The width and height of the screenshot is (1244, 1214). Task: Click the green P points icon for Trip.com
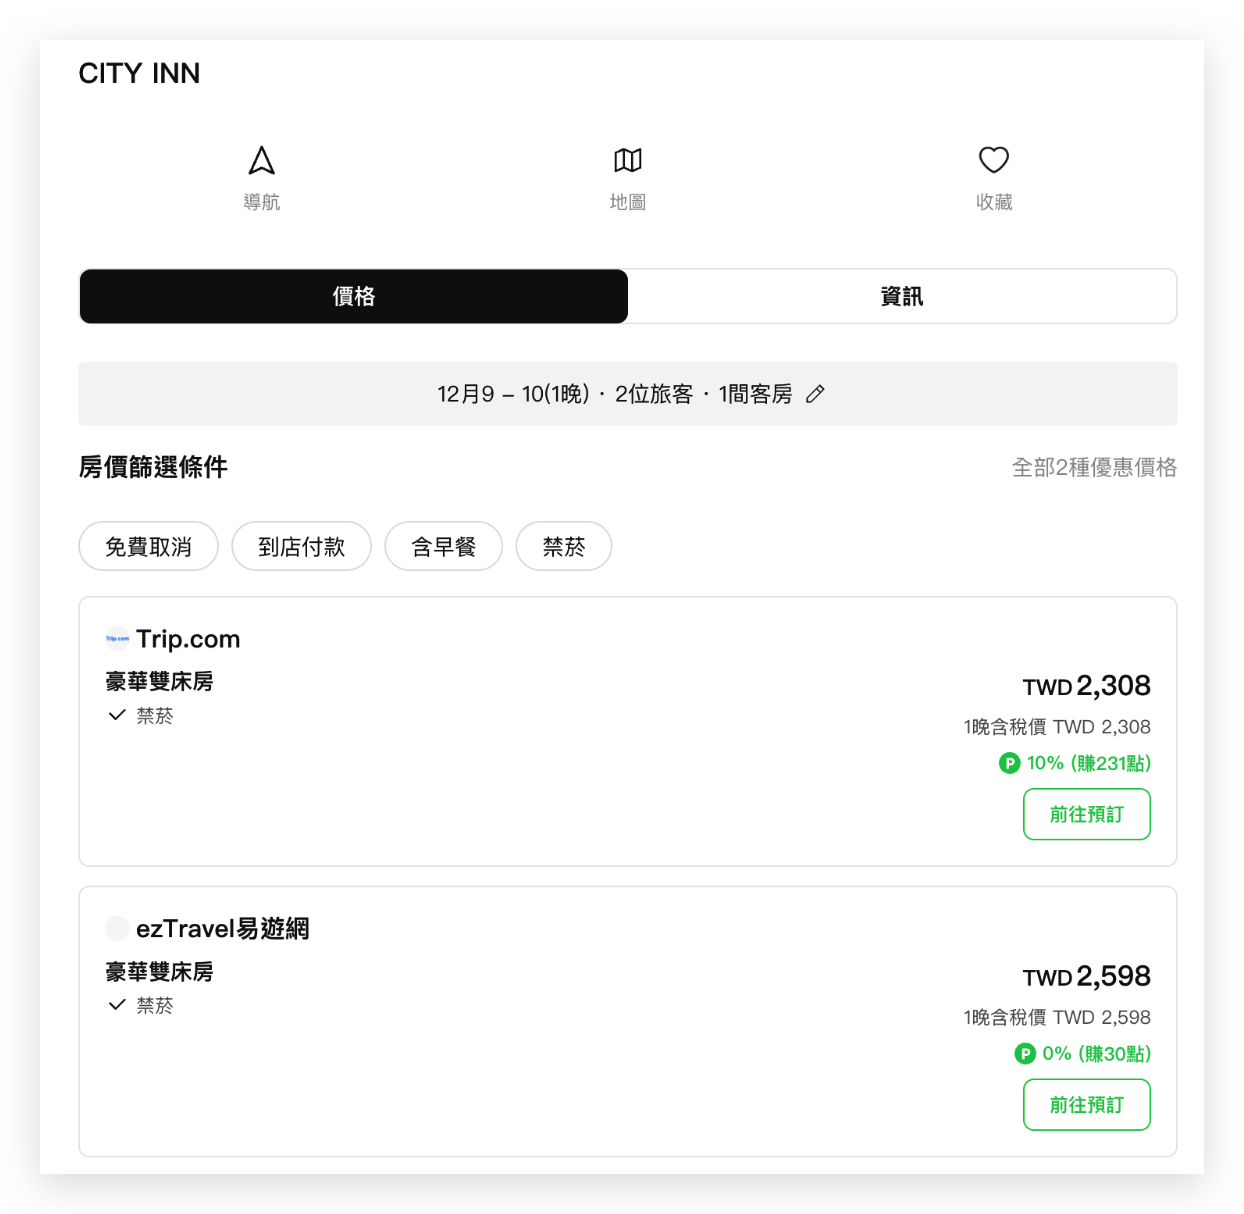click(x=1009, y=763)
